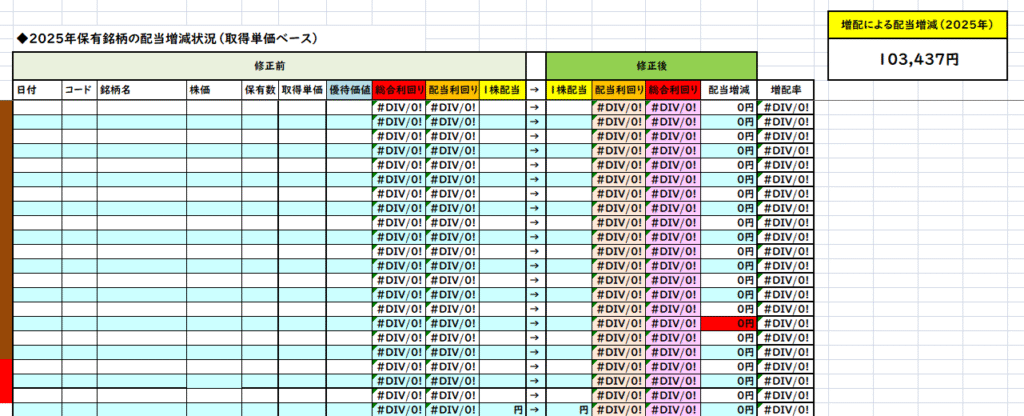Select the 銘柄名 column header
1024x416 pixels.
142,90
